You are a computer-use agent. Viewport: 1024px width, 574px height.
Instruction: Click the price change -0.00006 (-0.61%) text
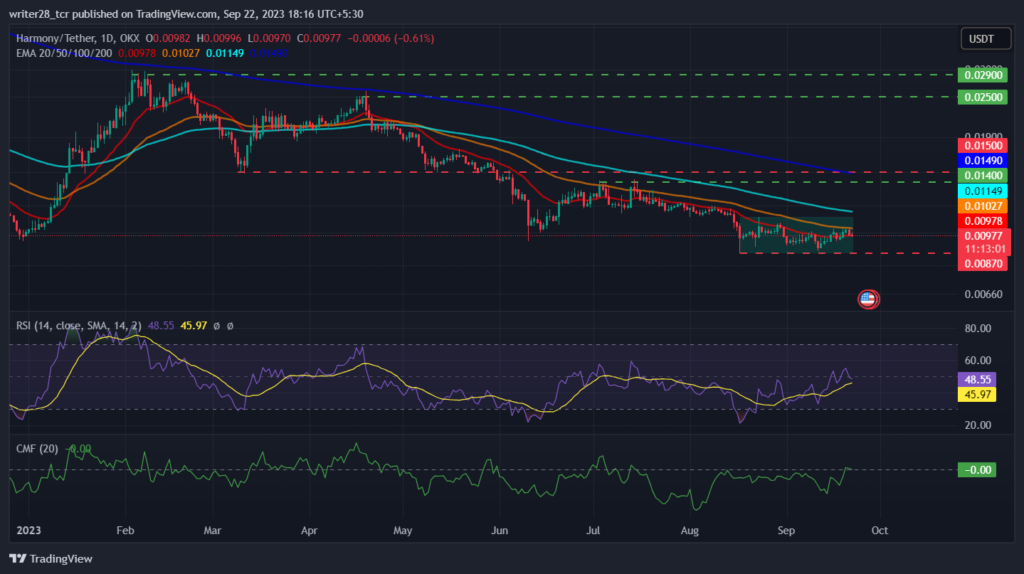coord(391,39)
